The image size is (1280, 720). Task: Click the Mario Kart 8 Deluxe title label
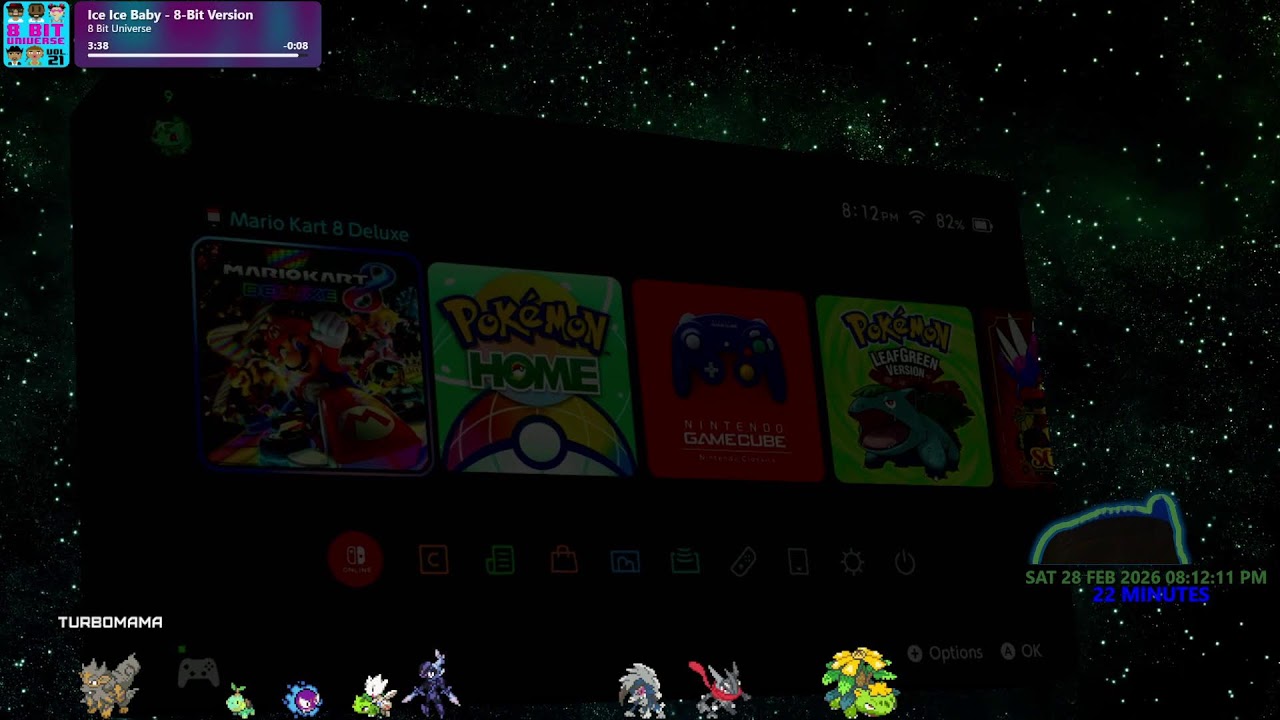[x=319, y=226]
